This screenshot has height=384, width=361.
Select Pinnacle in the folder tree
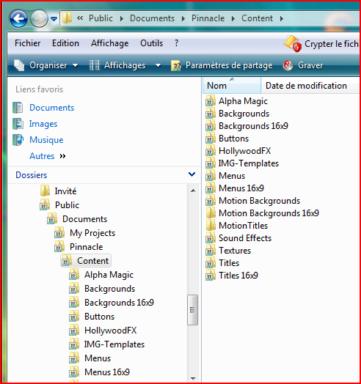coord(86,247)
